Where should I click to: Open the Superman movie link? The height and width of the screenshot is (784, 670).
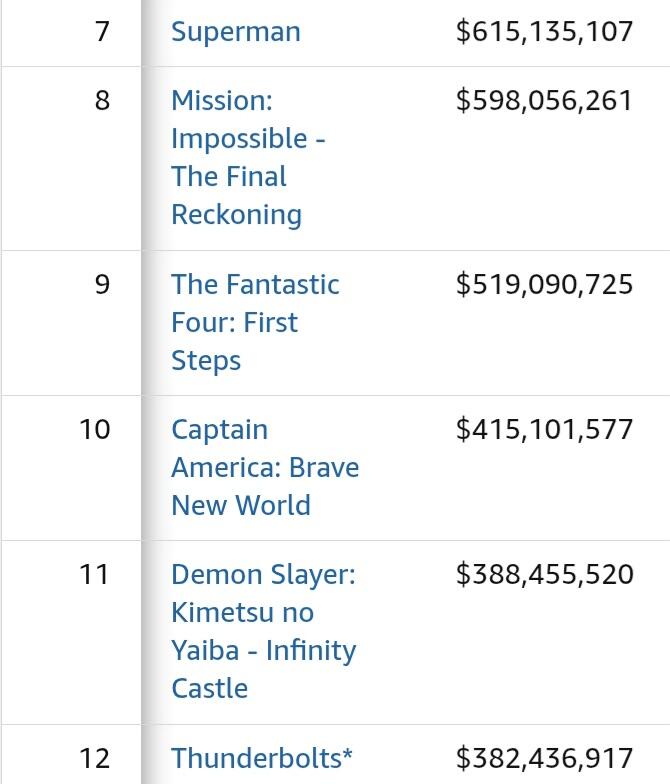coord(235,31)
